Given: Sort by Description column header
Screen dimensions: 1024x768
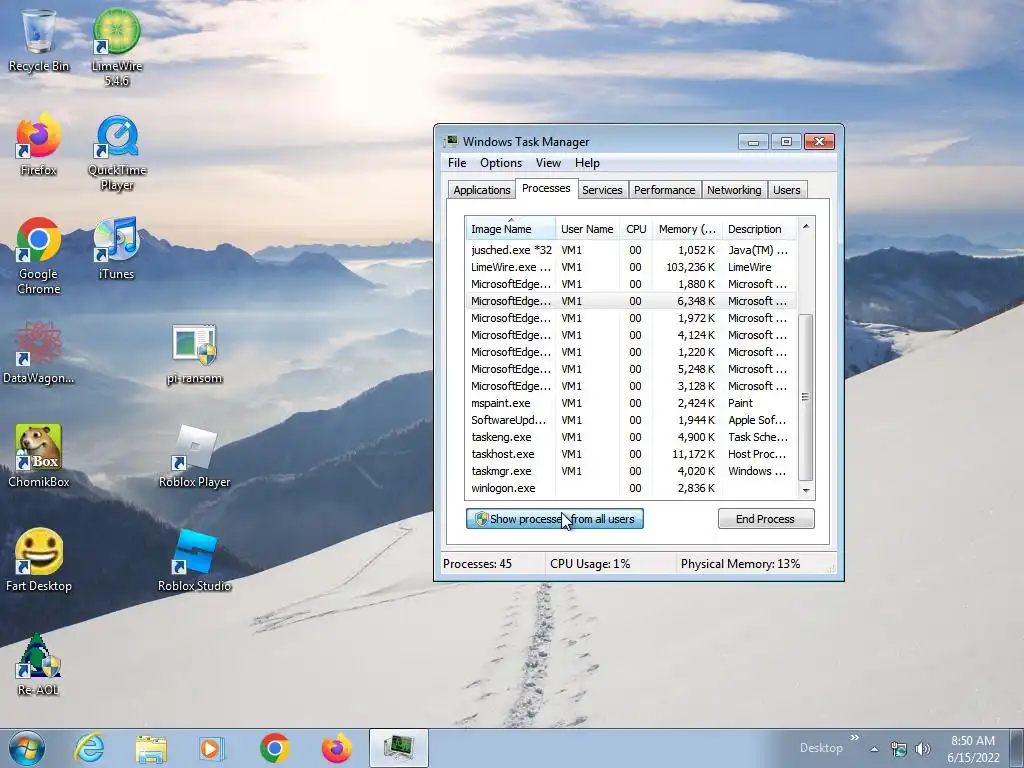Looking at the screenshot, I should pyautogui.click(x=760, y=229).
